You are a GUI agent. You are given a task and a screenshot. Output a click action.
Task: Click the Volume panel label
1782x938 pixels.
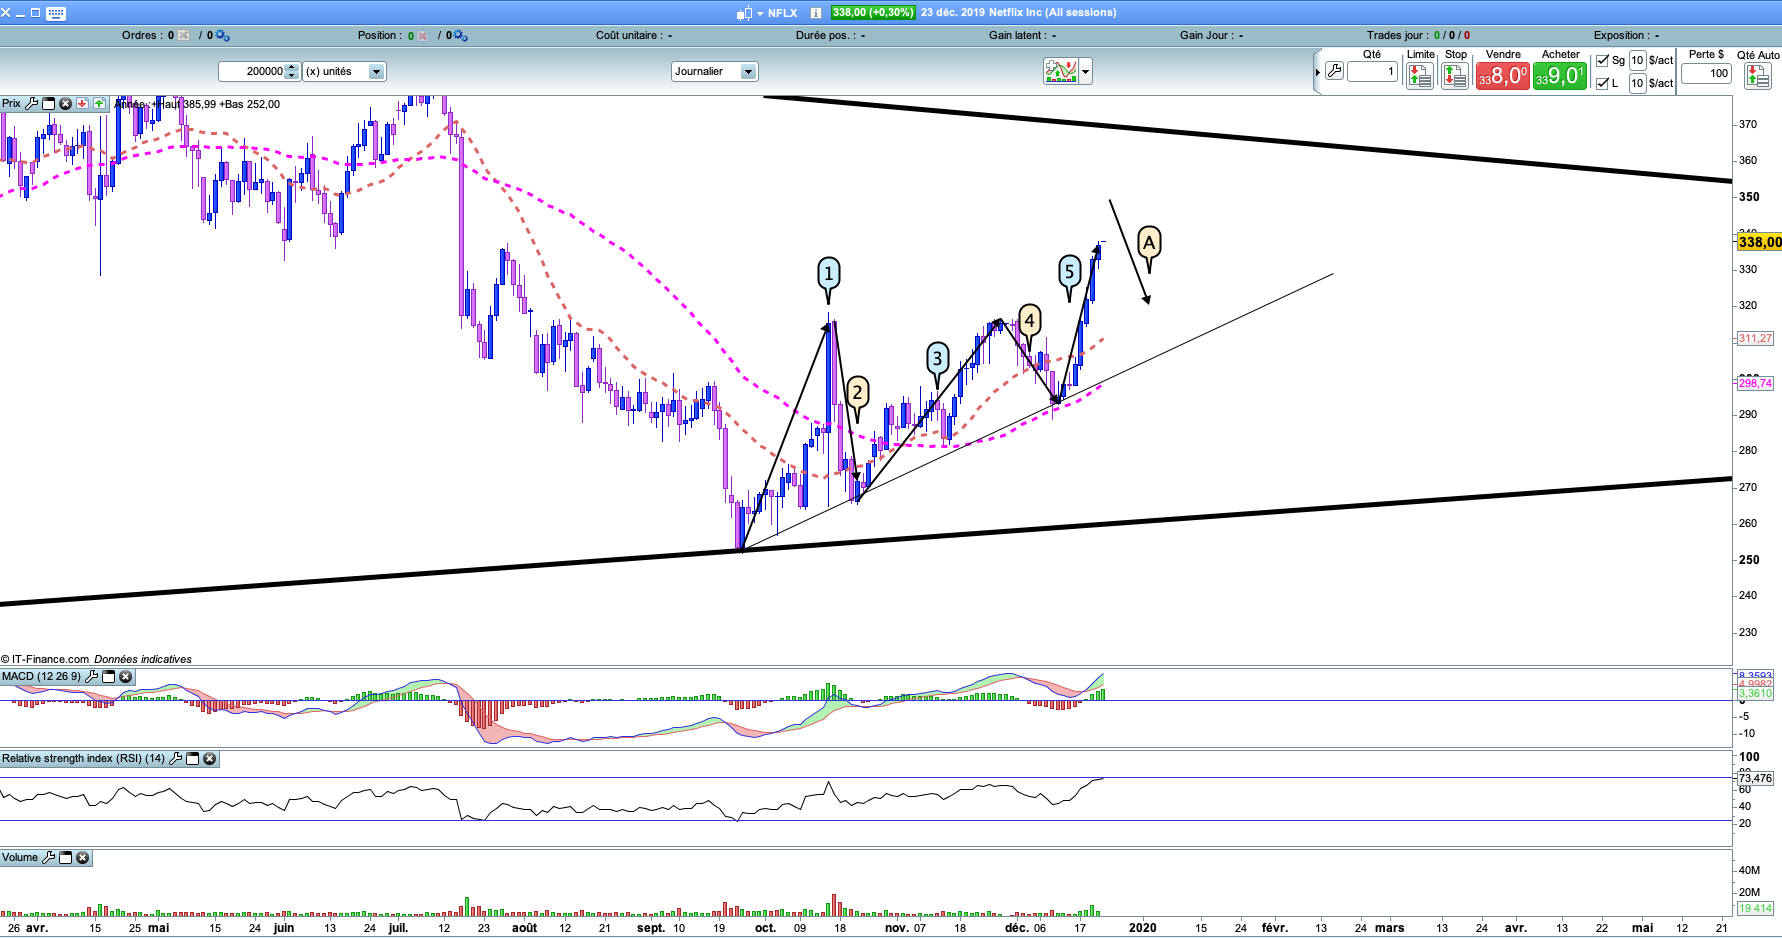[x=20, y=858]
